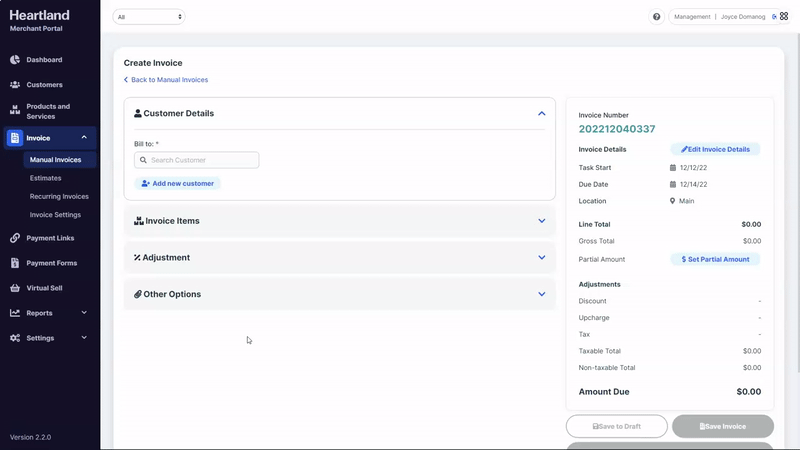This screenshot has width=800, height=450.
Task: Open Estimates in the Invoice submenu
Action: click(x=45, y=178)
